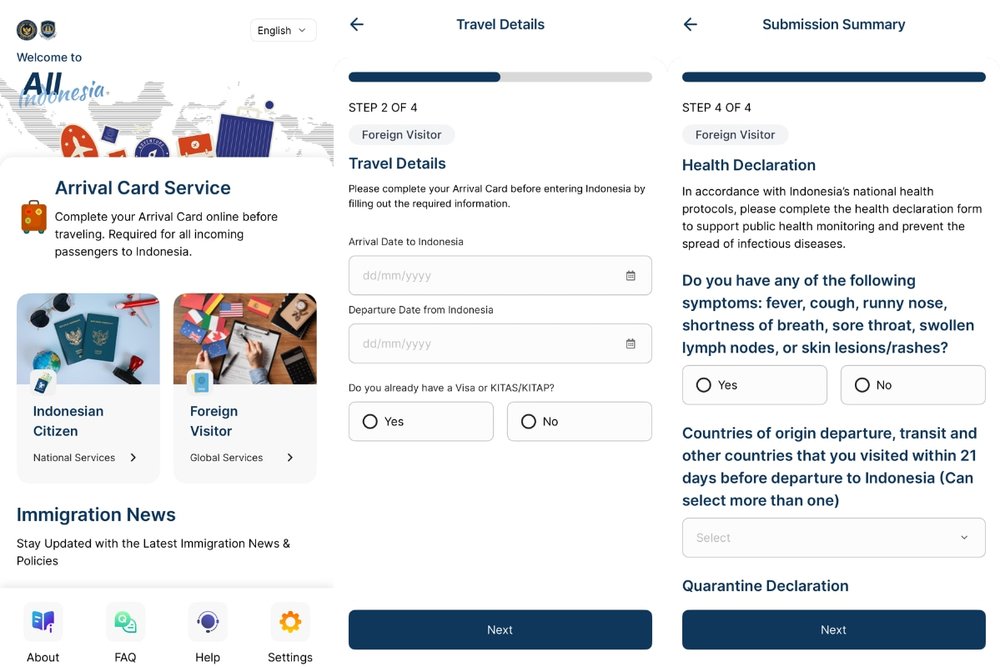Image resolution: width=1000 pixels, height=667 pixels.
Task: Open the About section icon
Action: click(x=43, y=621)
